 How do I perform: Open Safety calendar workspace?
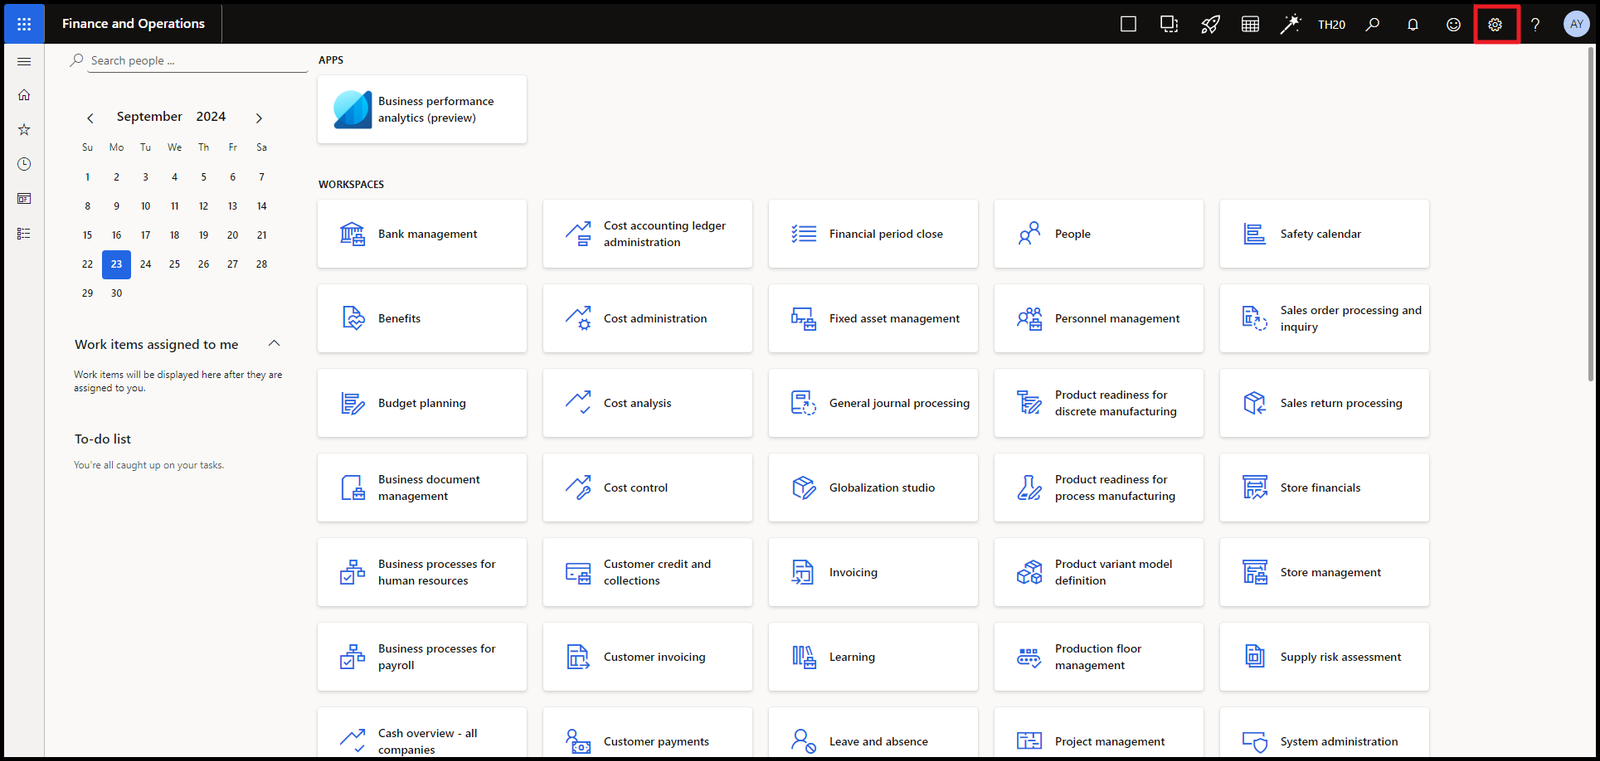[x=1324, y=234]
